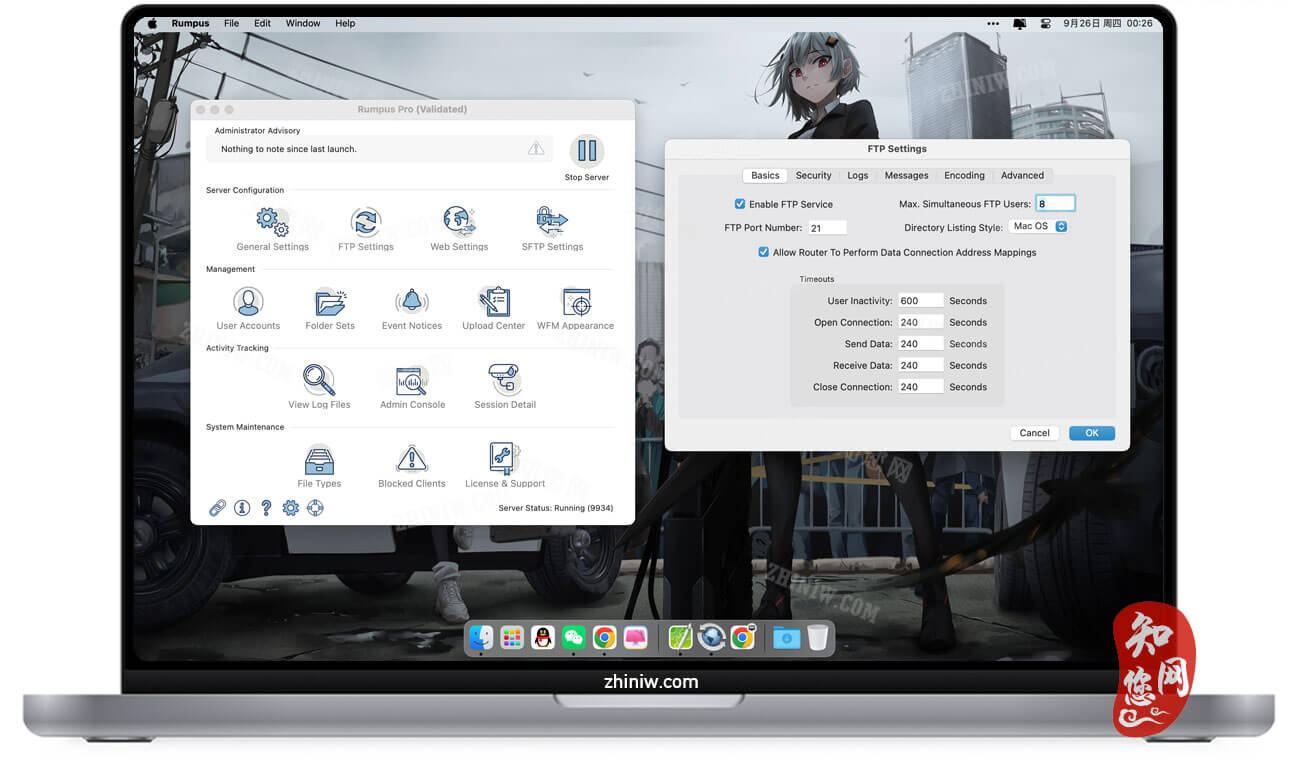
Task: Open the Blocked Clients warning icon
Action: [412, 459]
